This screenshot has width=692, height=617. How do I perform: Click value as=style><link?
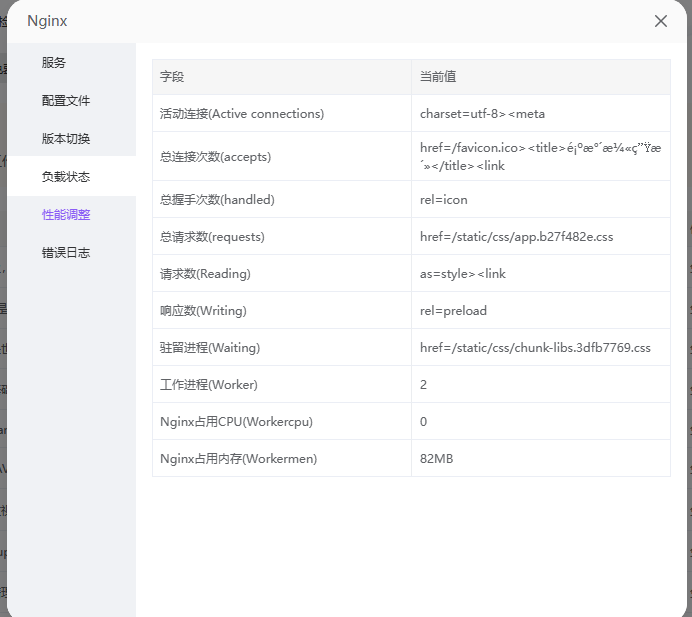[x=463, y=274]
